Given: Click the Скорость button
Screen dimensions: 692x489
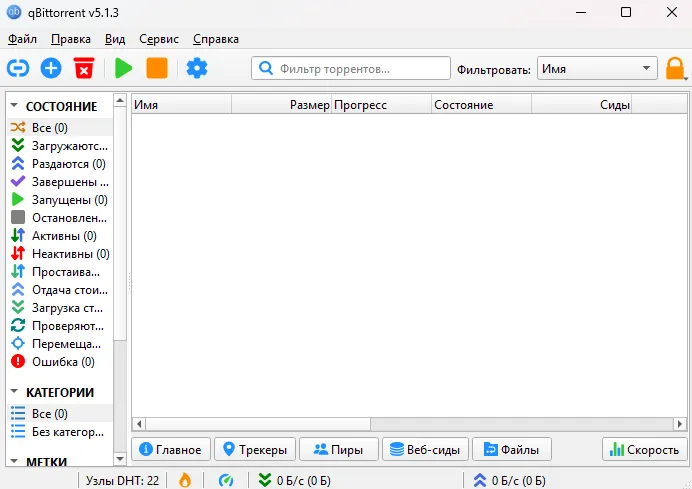Looking at the screenshot, I should point(644,449).
